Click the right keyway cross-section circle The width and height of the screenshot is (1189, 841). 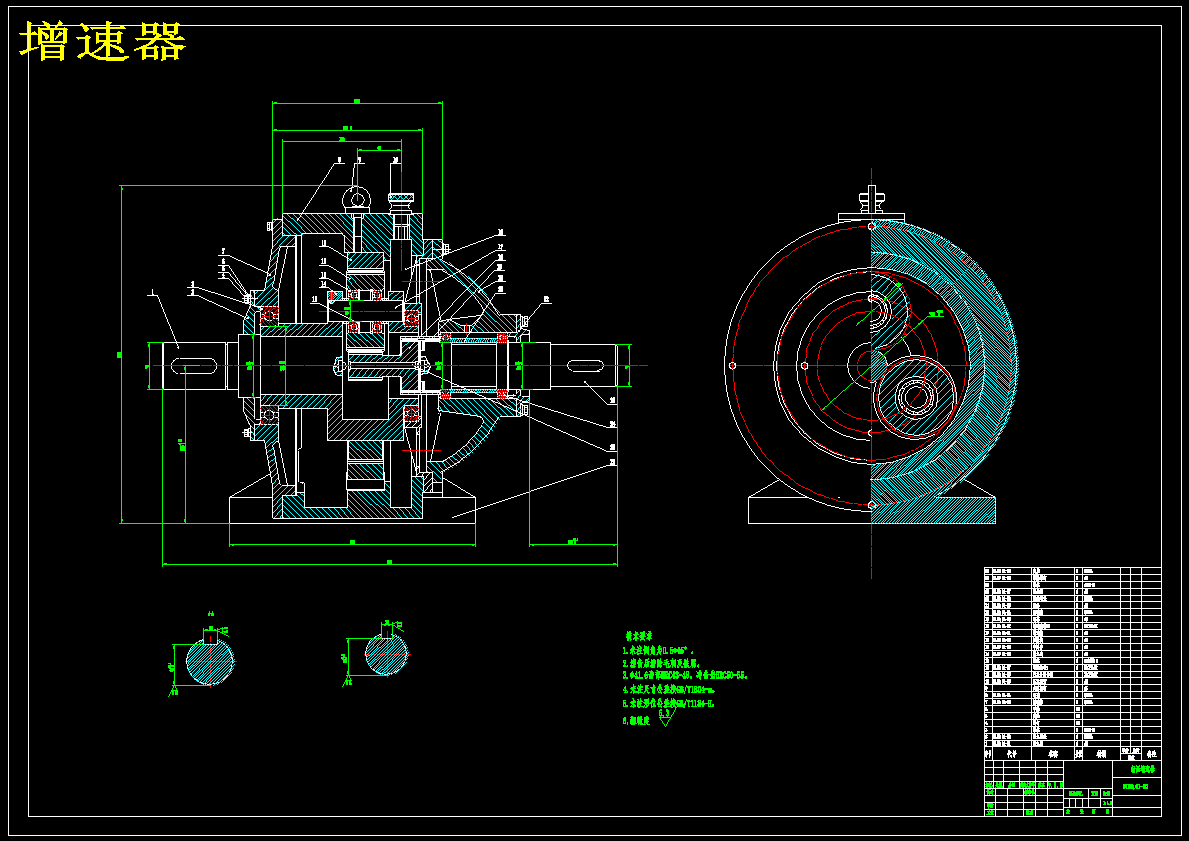click(387, 654)
